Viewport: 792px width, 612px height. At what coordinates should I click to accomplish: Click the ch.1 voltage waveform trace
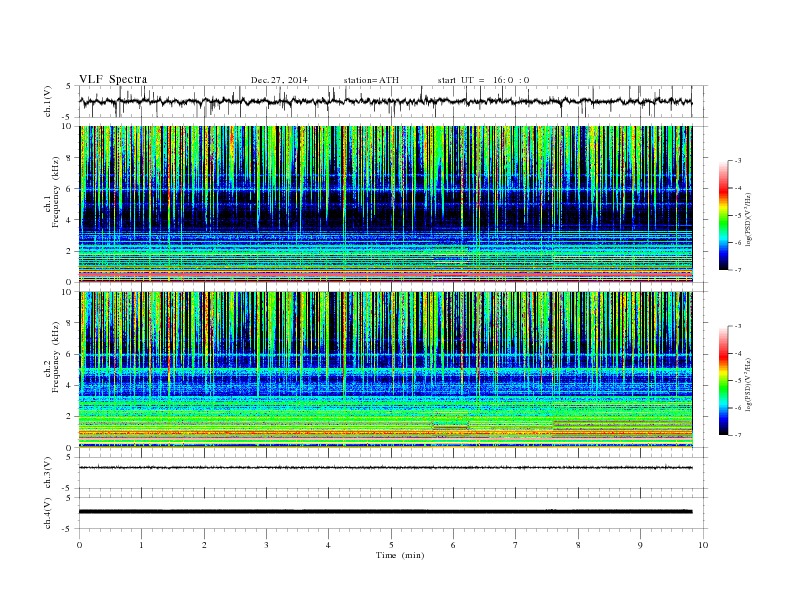point(385,101)
